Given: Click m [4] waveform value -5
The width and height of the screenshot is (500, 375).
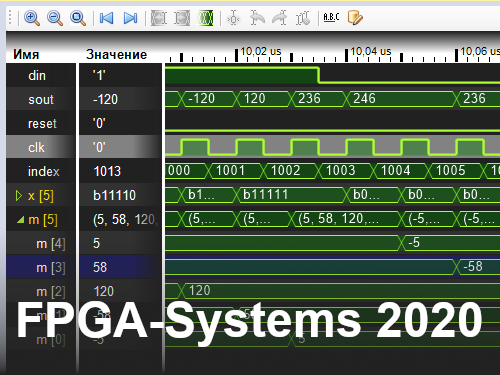Looking at the screenshot, I should coord(414,243).
